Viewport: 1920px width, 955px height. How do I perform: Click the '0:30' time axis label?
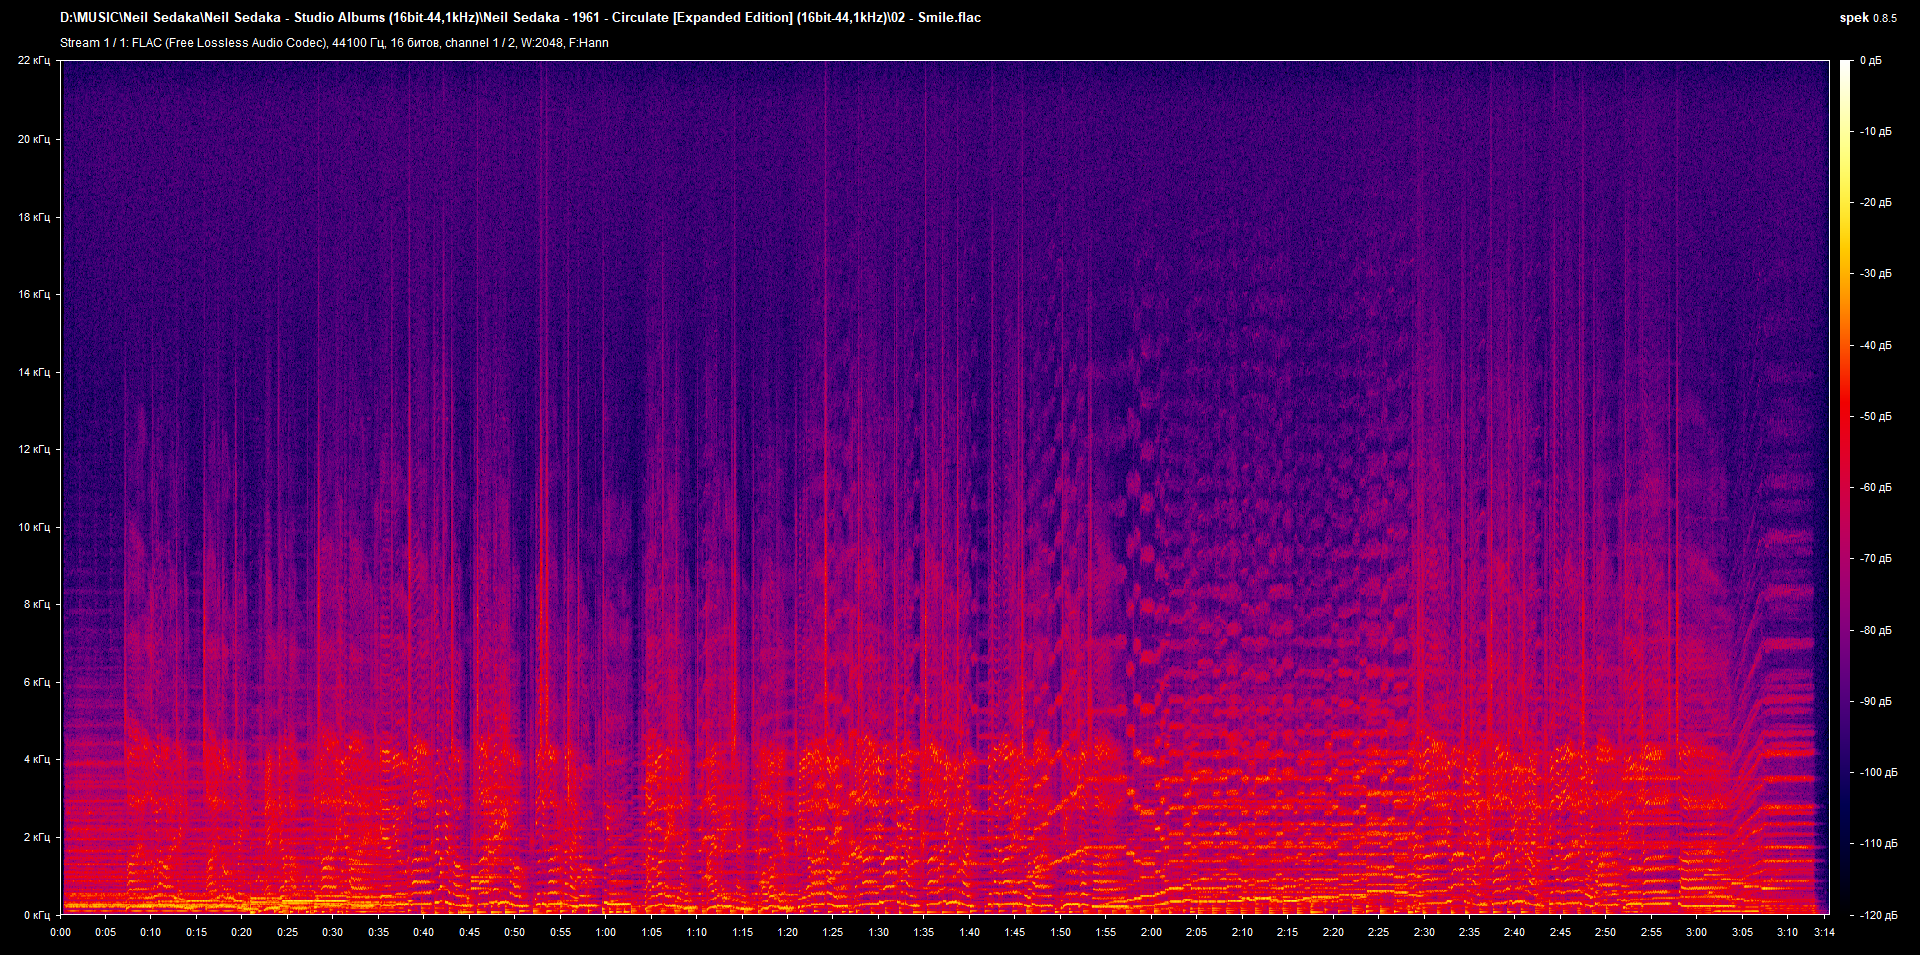(333, 932)
